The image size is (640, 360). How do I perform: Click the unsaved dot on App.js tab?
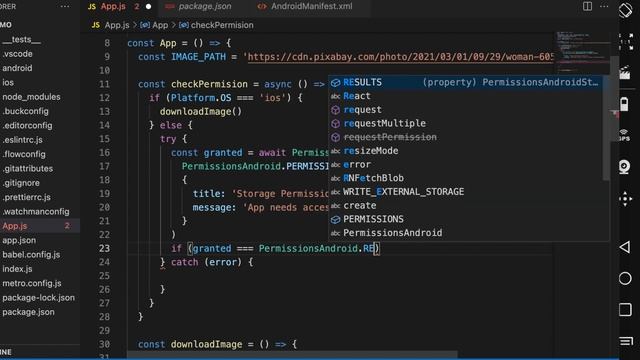tap(148, 7)
